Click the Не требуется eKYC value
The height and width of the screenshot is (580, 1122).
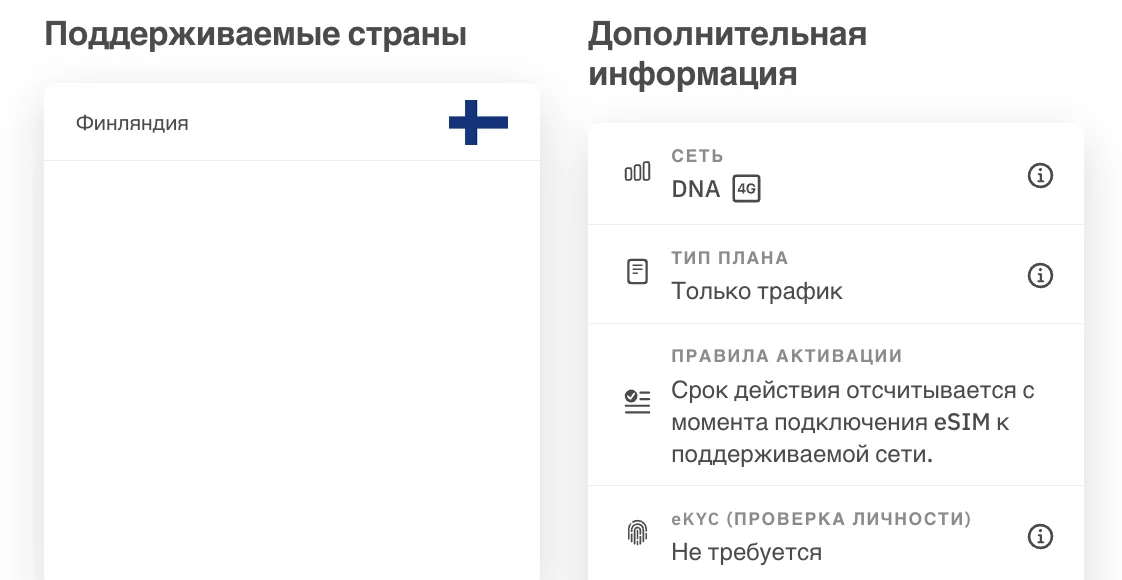pyautogui.click(x=746, y=551)
